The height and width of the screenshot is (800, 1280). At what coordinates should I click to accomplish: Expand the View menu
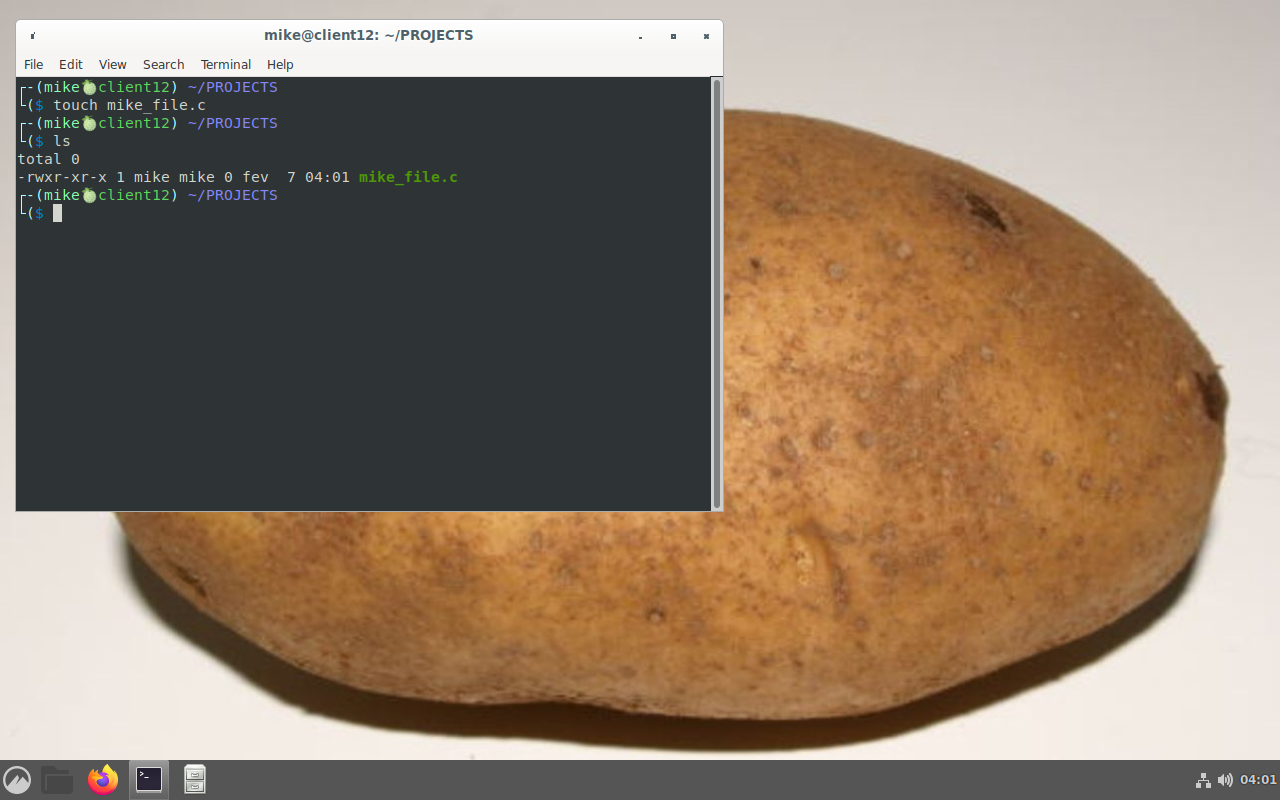[x=112, y=64]
